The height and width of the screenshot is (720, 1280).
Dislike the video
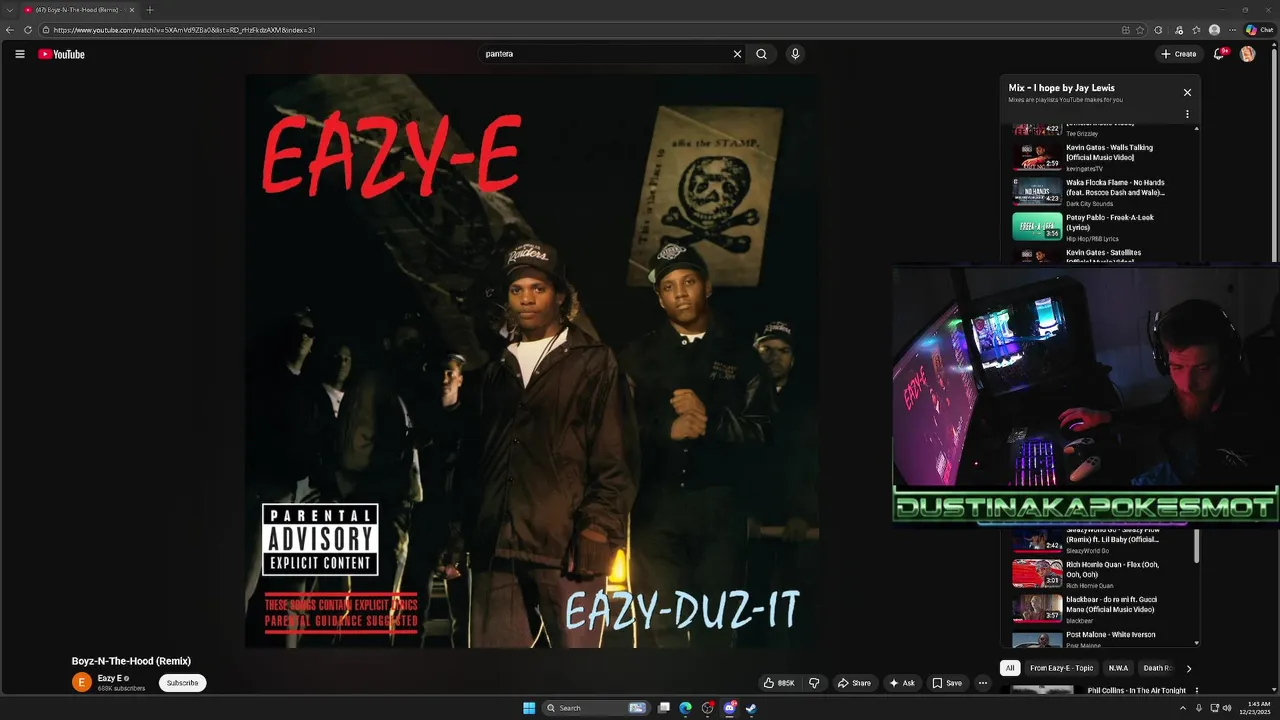[814, 683]
